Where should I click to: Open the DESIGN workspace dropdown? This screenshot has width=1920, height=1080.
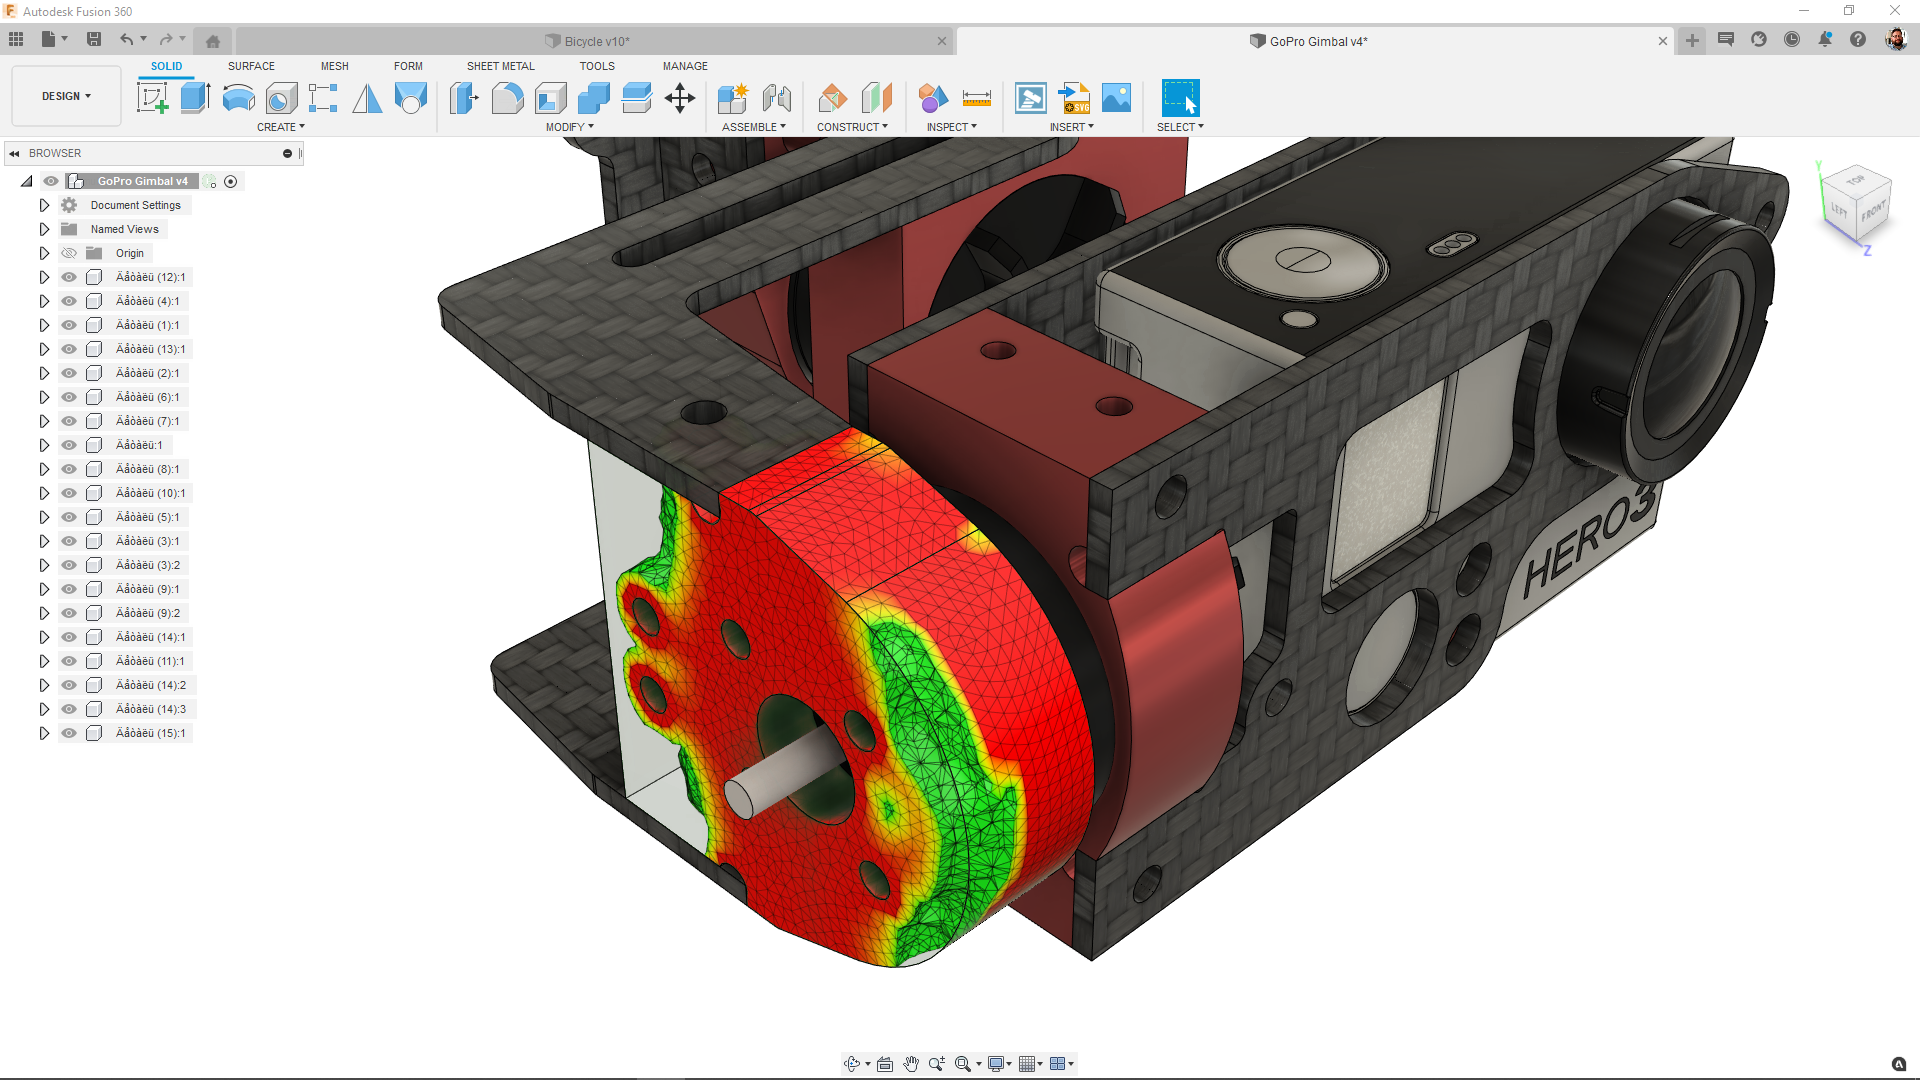[66, 96]
